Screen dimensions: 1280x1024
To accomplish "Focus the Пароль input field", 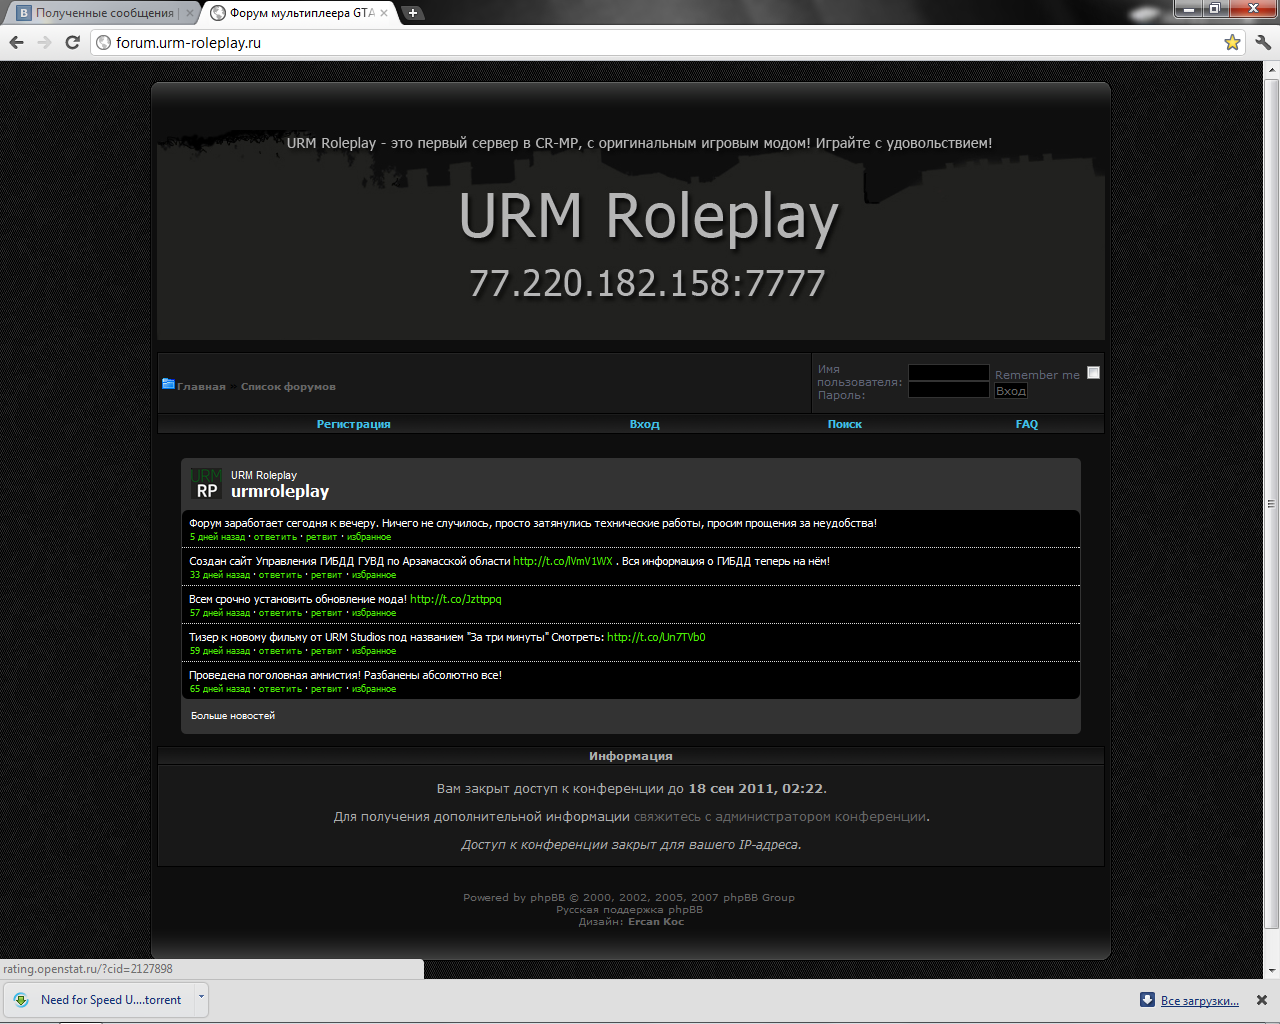I will 948,390.
